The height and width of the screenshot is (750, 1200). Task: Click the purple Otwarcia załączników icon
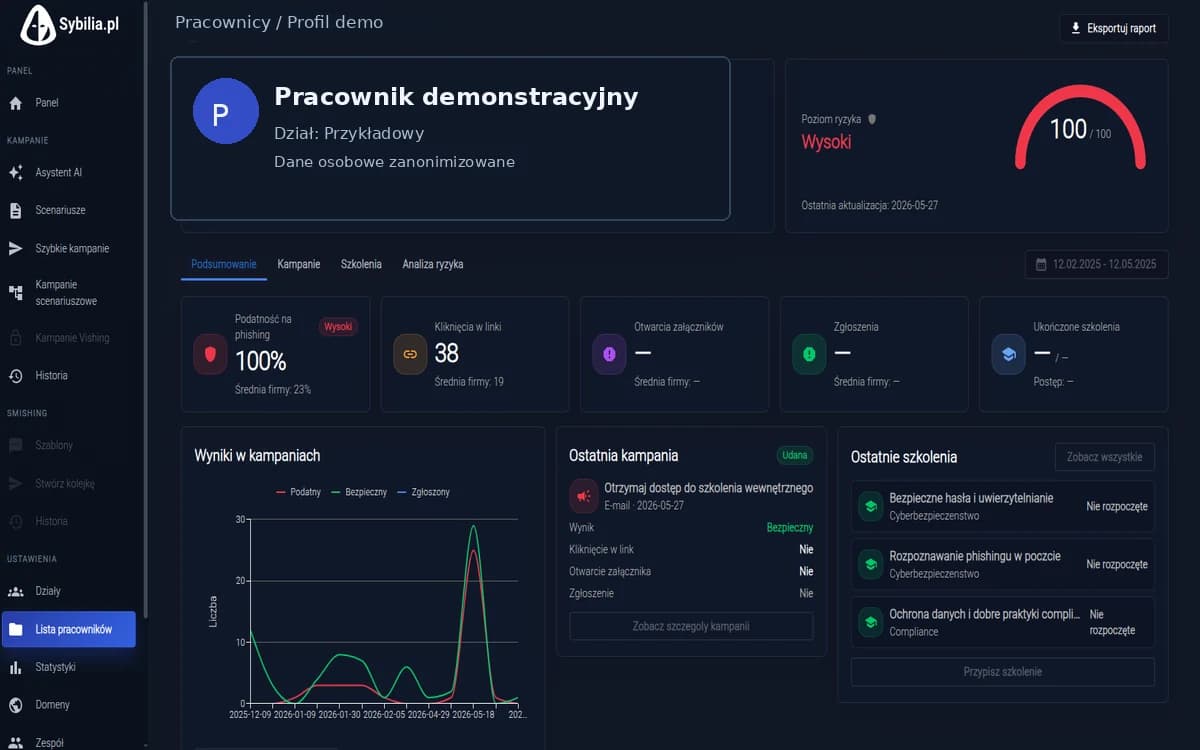(609, 354)
